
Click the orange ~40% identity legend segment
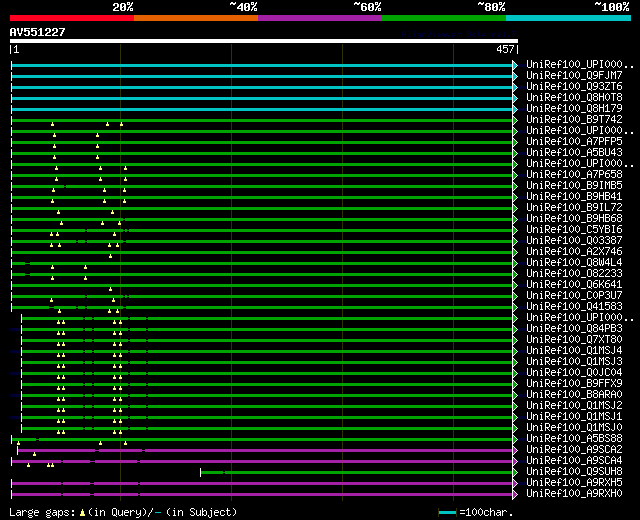tap(195, 17)
